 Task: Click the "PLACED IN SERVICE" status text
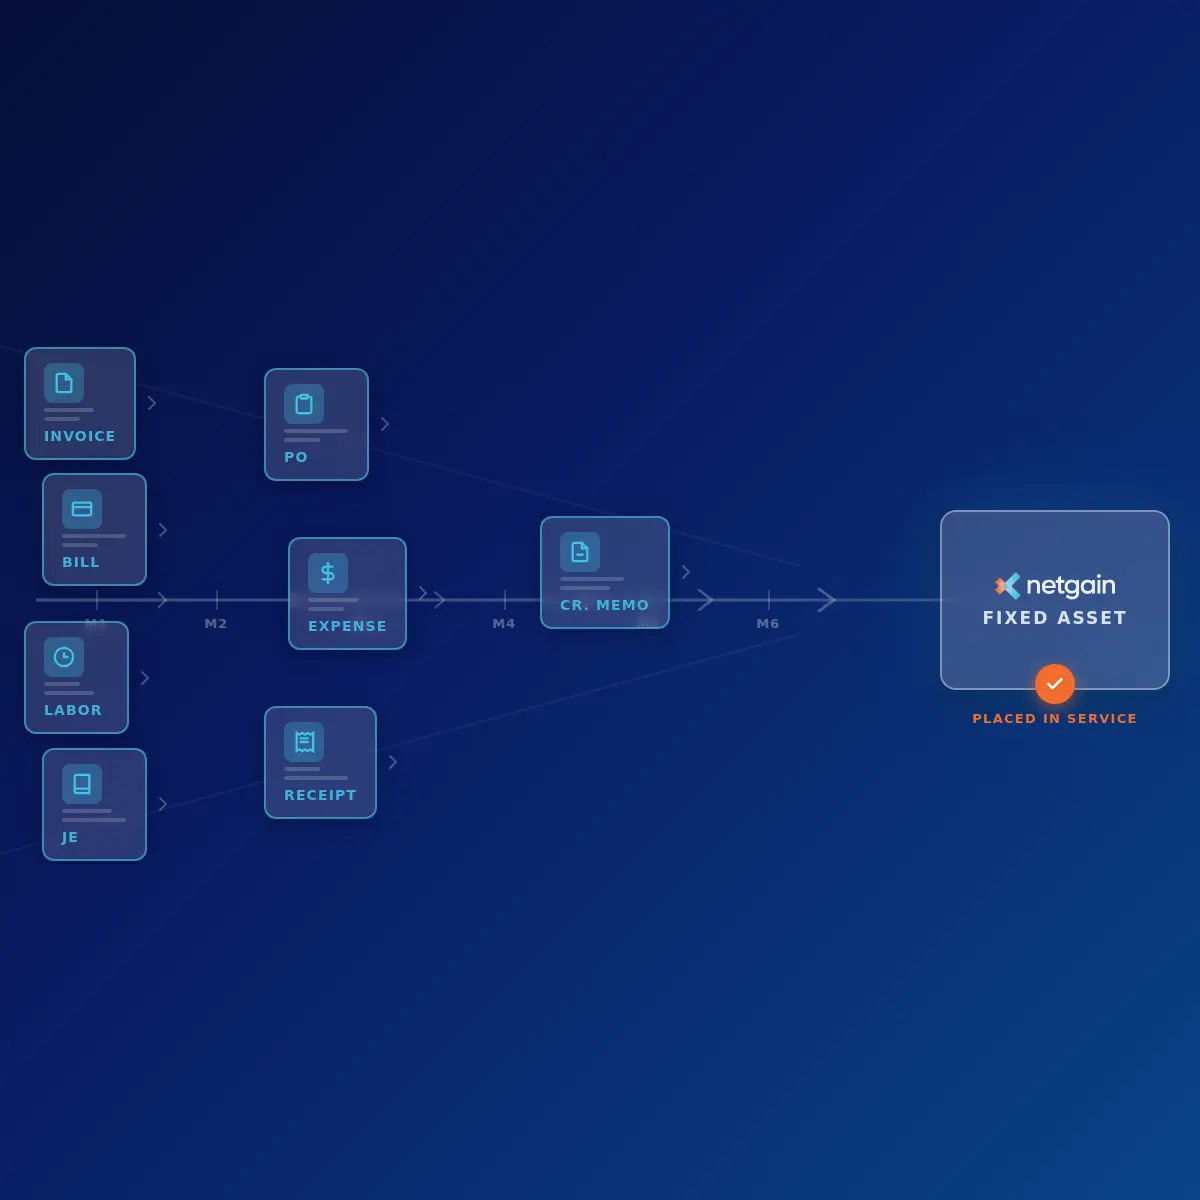[1055, 718]
